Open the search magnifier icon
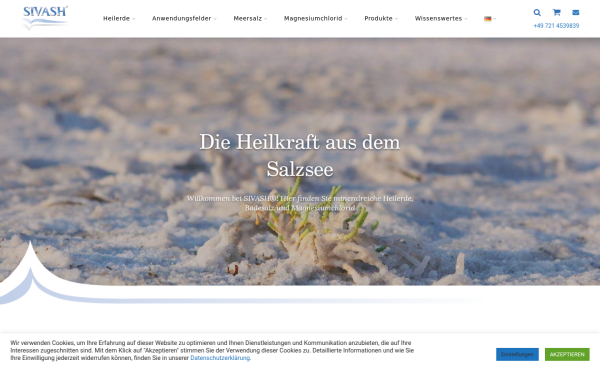The image size is (600, 375). pos(537,13)
